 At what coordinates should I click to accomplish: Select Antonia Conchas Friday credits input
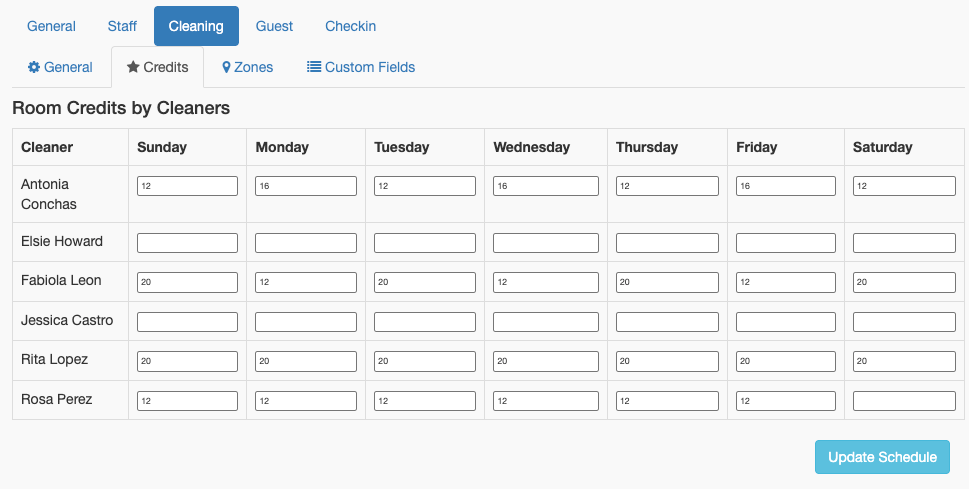point(785,186)
